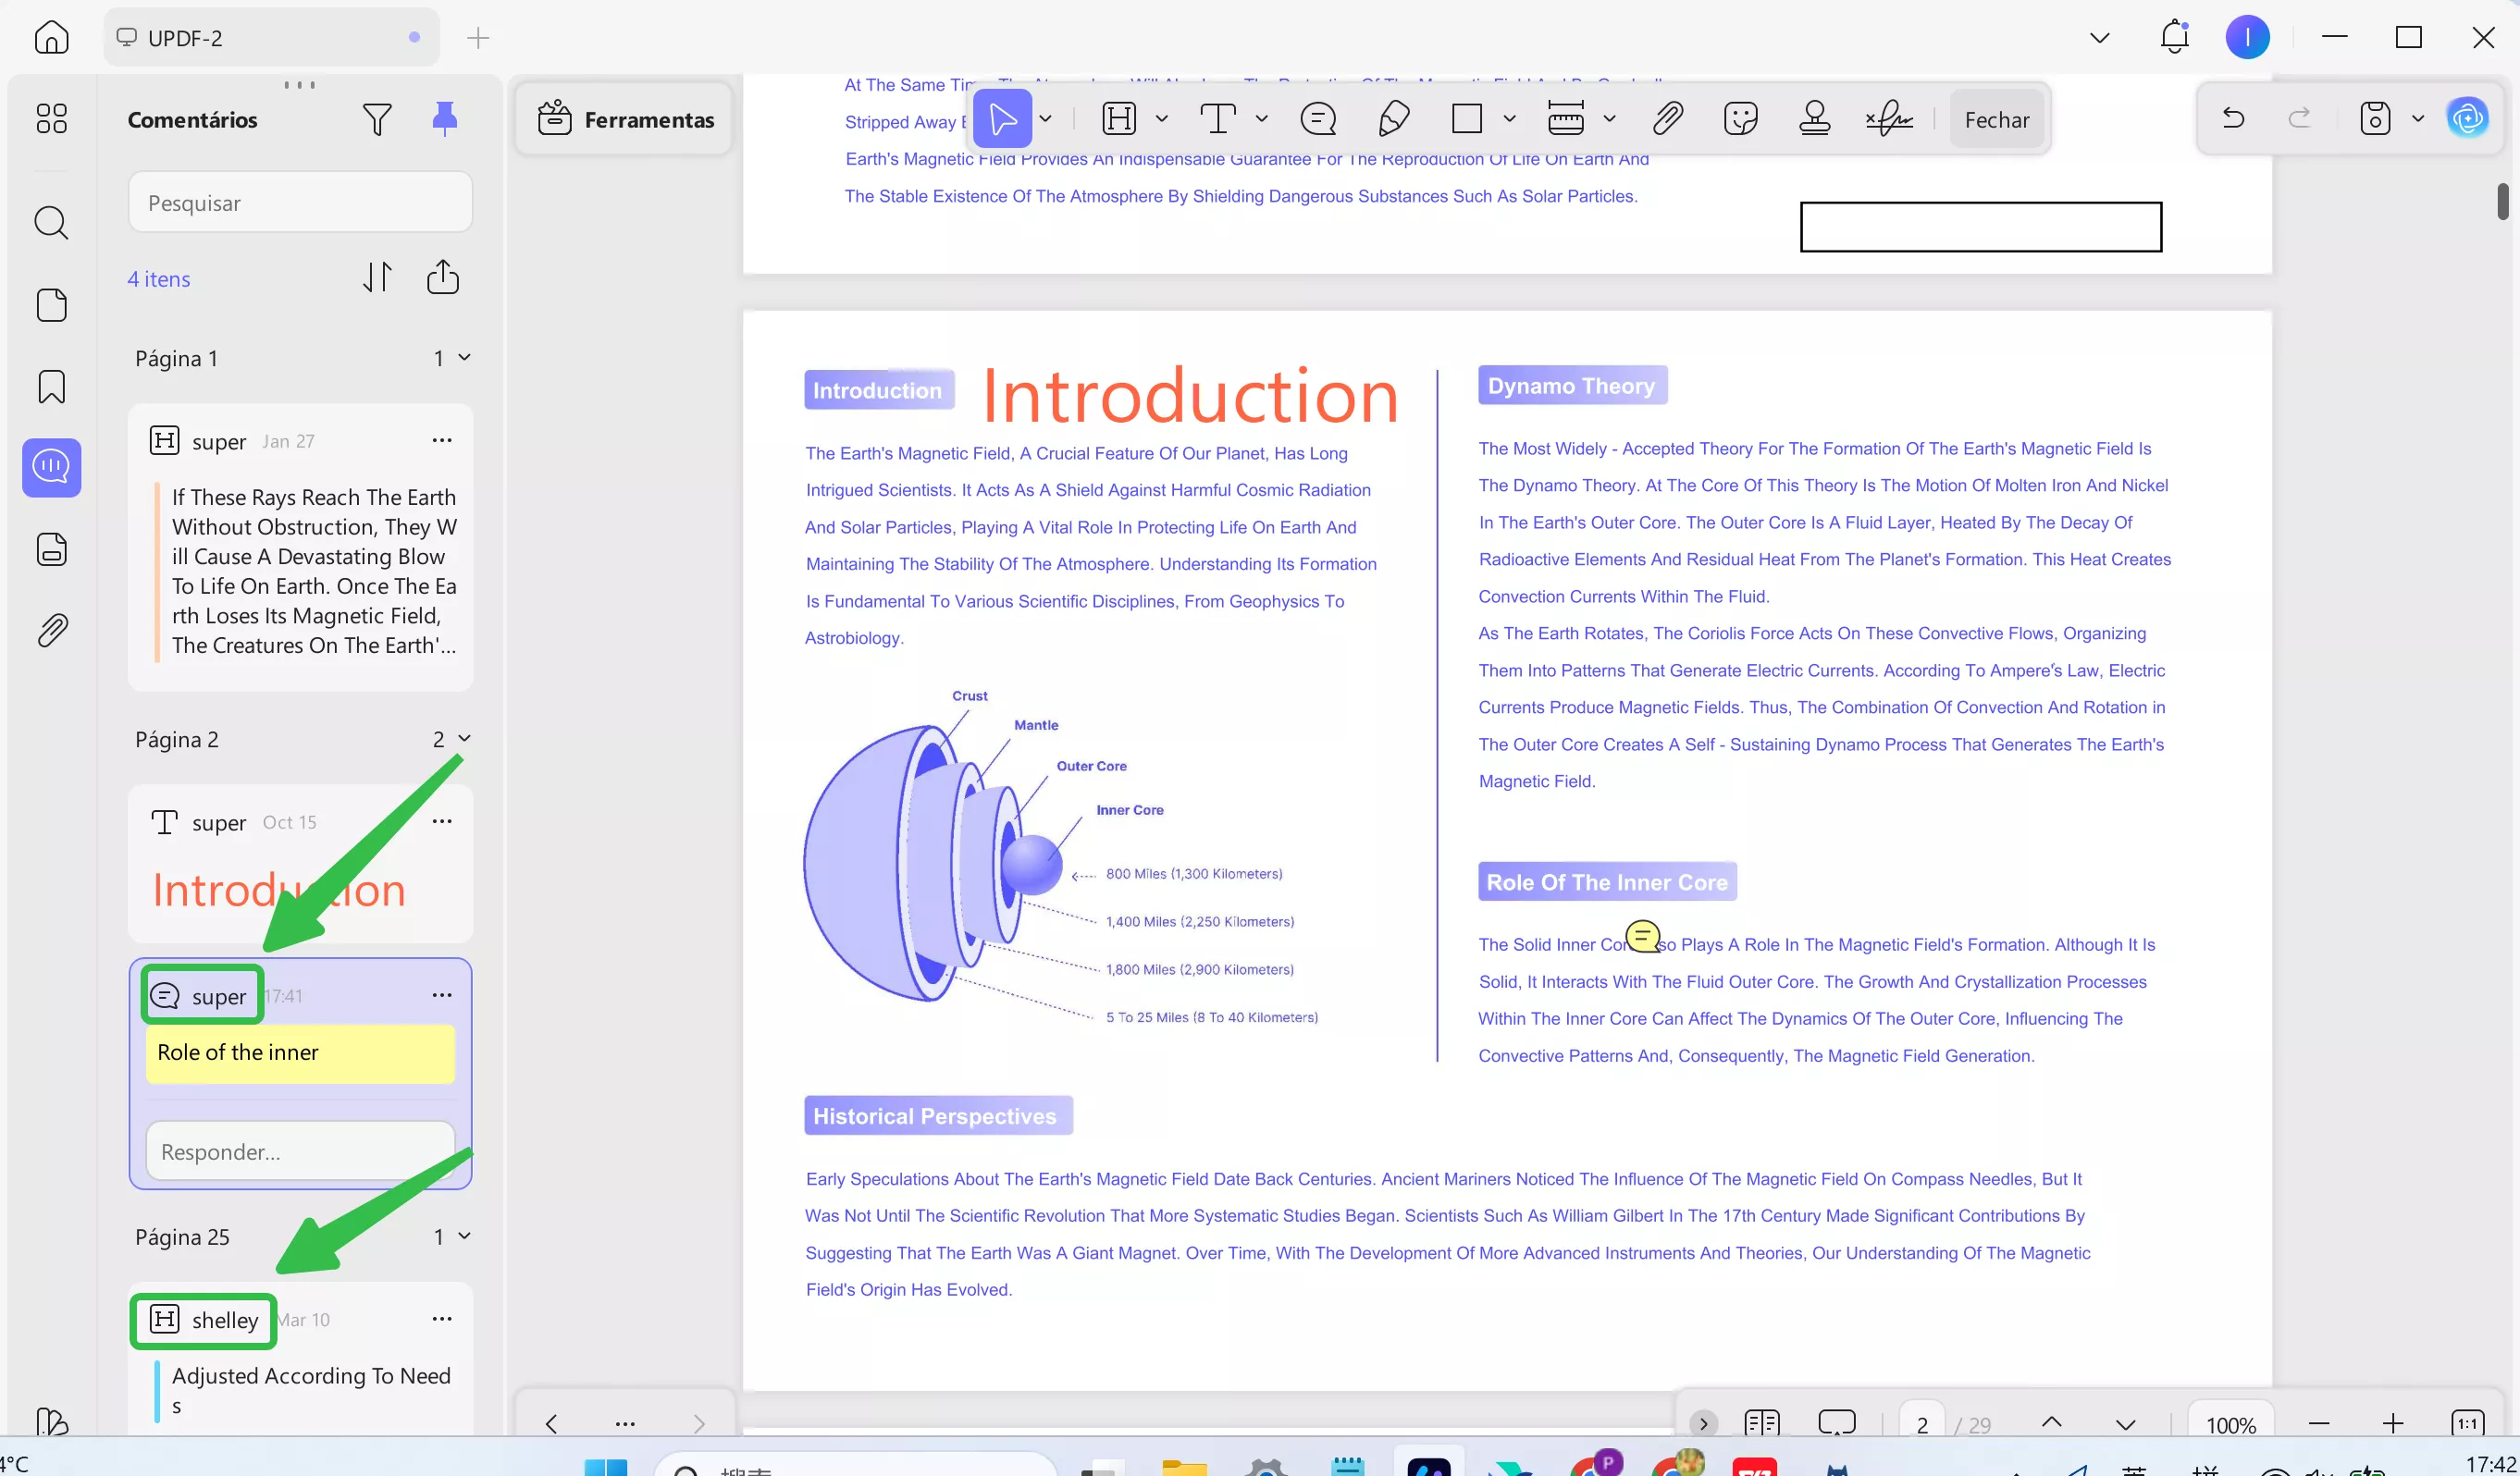Screen dimensions: 2520x1476
Task: Open the bookmarks panel
Action: pos(51,386)
